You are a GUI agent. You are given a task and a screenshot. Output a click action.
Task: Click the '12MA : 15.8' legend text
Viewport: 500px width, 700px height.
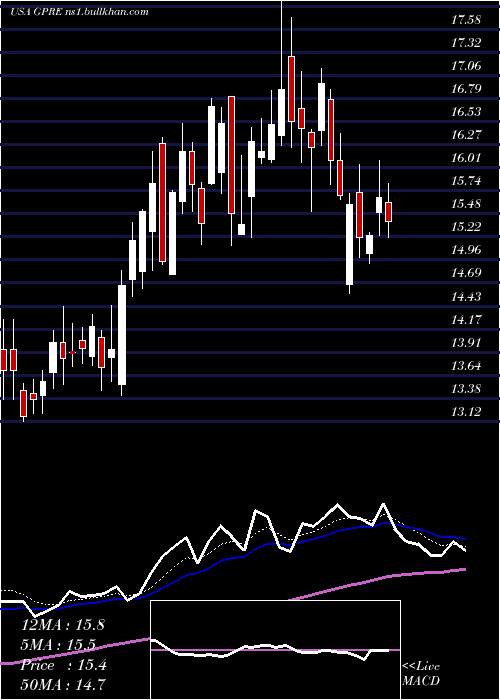pyautogui.click(x=63, y=625)
